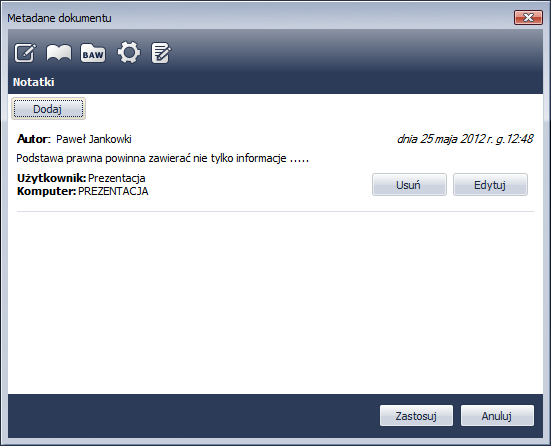Click the author name Paweł Jankowski
Image resolution: width=551 pixels, height=446 pixels.
coord(94,139)
